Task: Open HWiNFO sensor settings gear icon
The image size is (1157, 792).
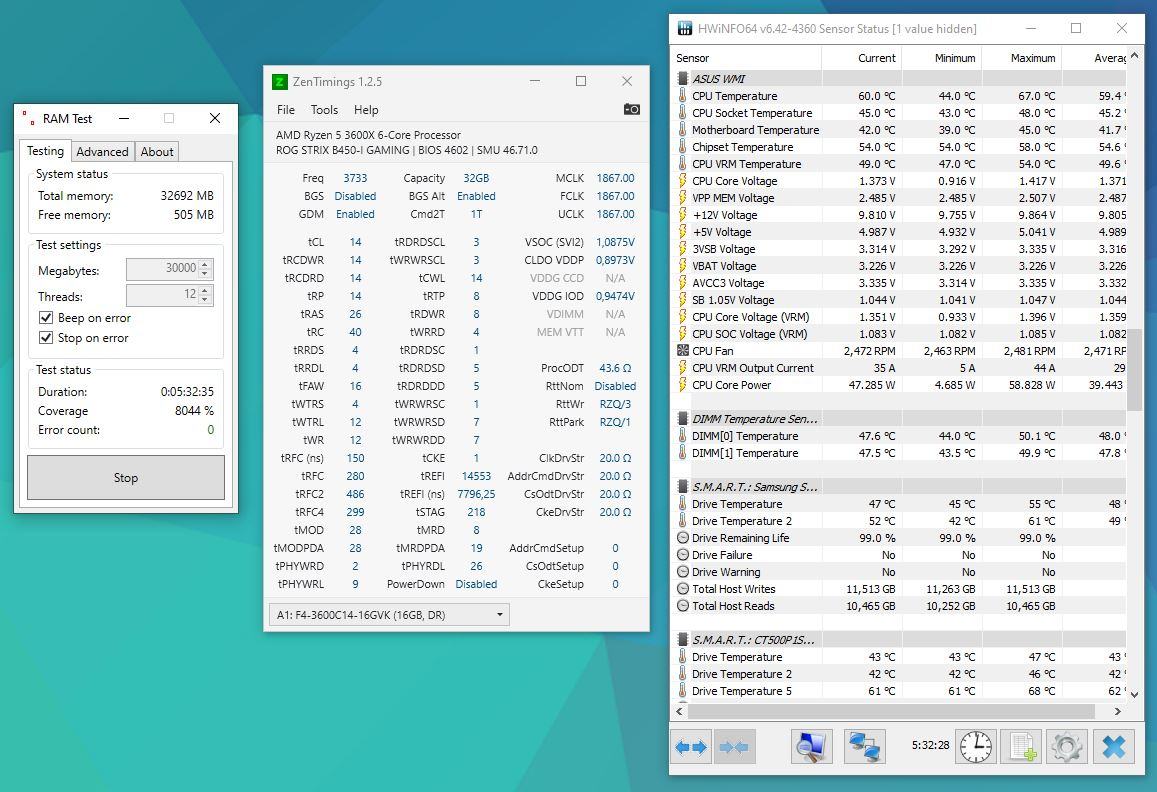Action: [1067, 746]
